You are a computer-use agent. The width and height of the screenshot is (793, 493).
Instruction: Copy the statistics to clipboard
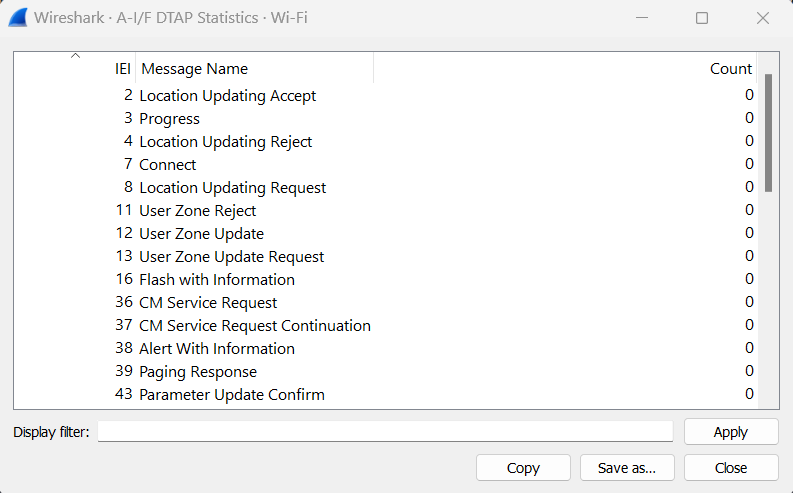(x=523, y=468)
